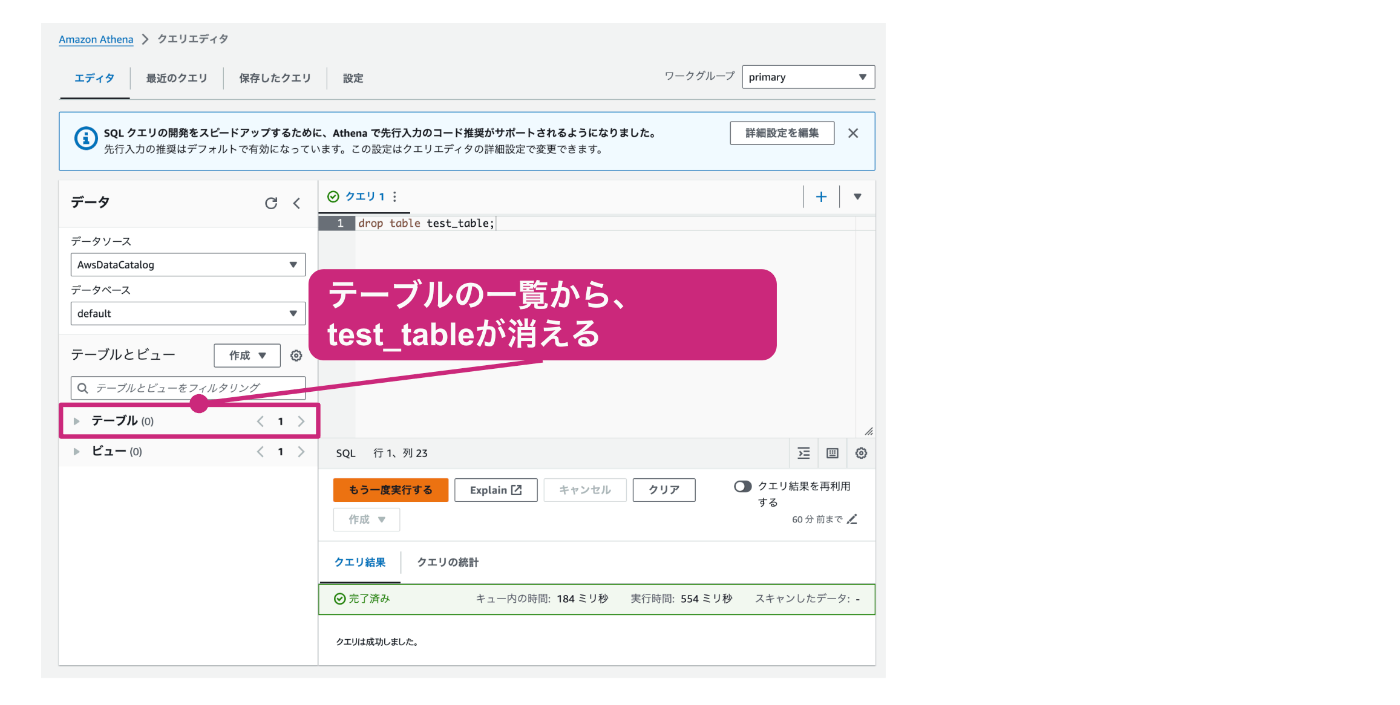Show keyboard shortcuts icon
The image size is (1400, 705).
pyautogui.click(x=832, y=453)
